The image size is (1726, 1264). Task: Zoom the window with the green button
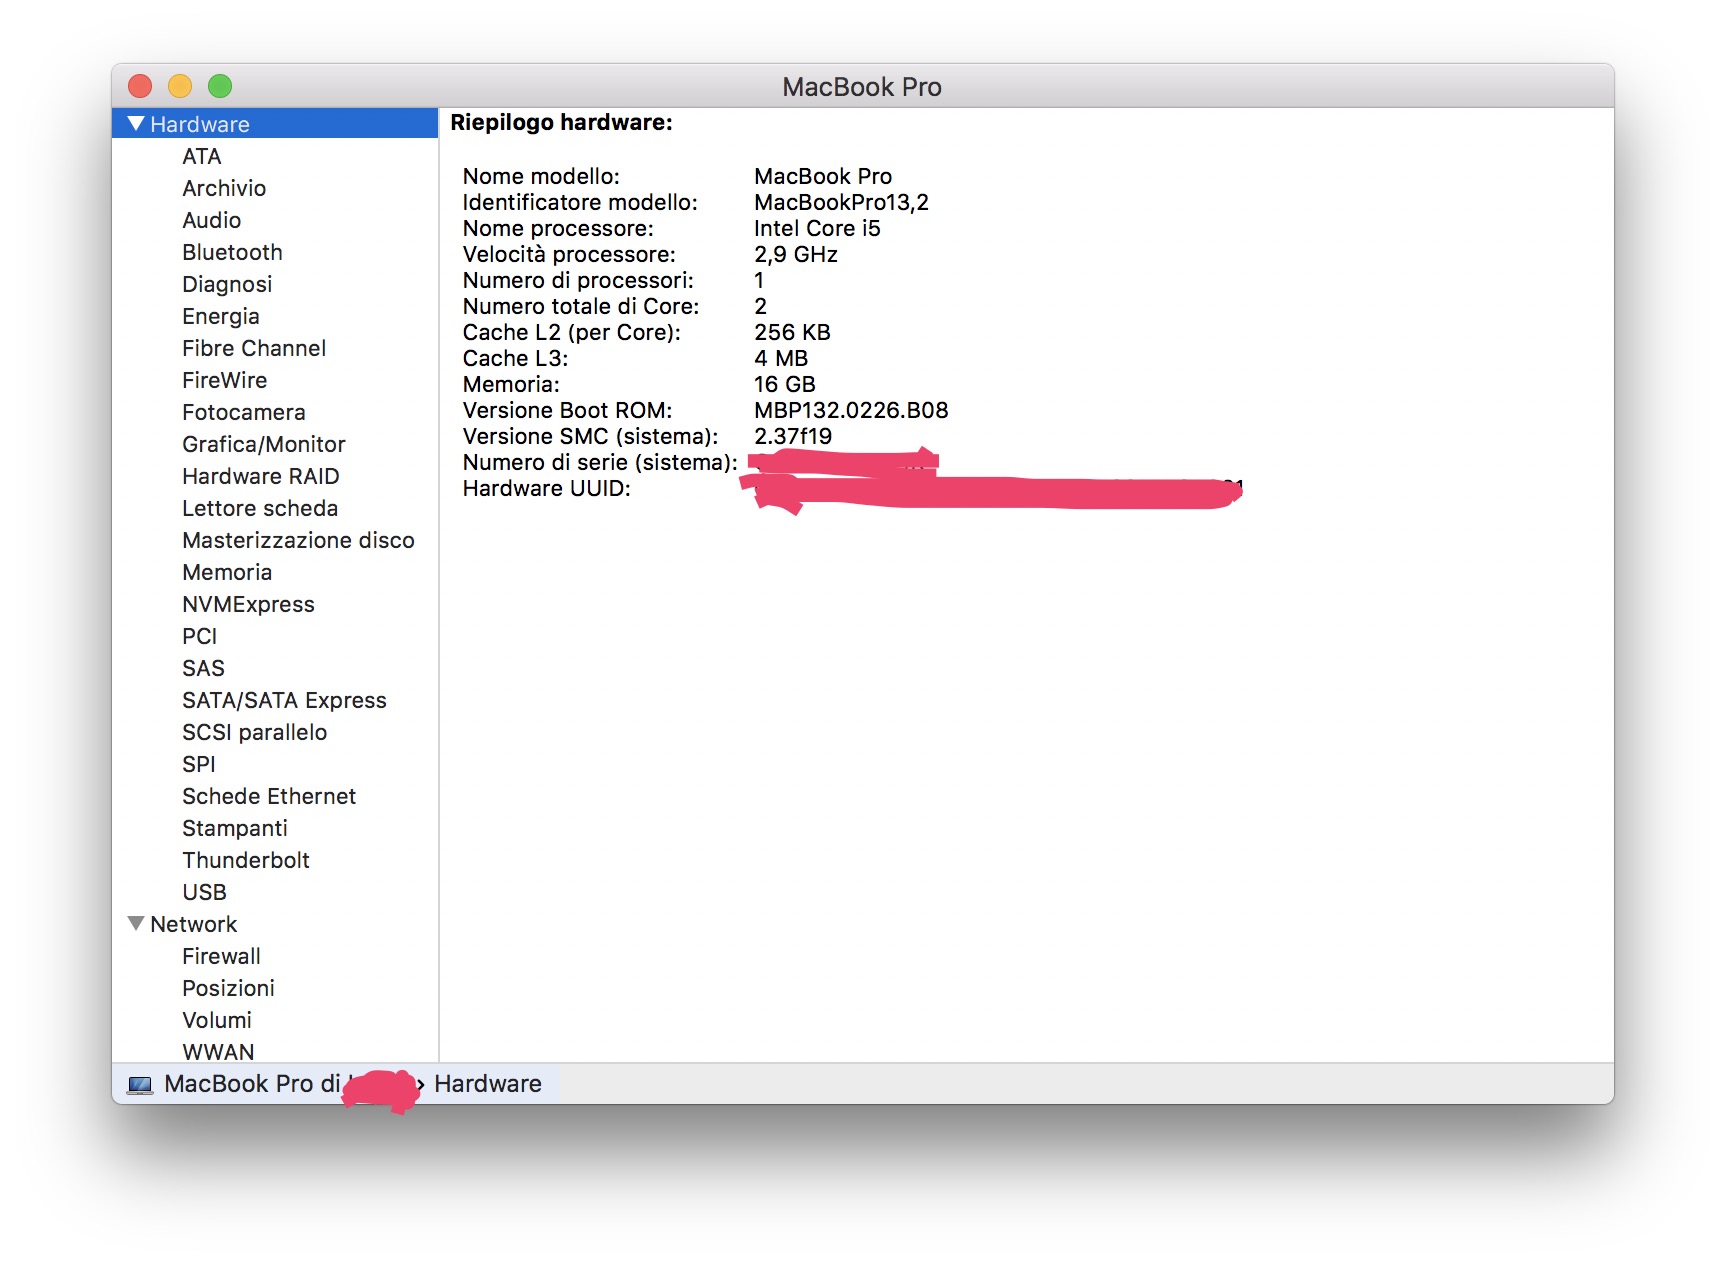220,86
